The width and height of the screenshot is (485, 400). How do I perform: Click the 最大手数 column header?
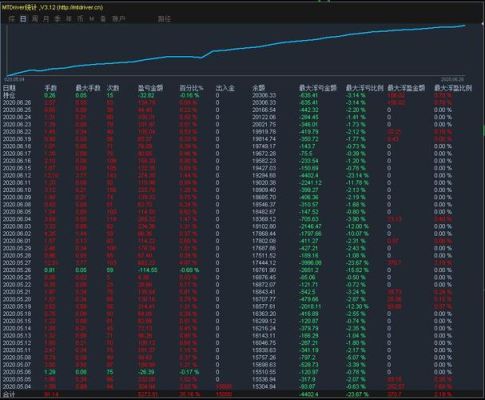click(x=88, y=88)
